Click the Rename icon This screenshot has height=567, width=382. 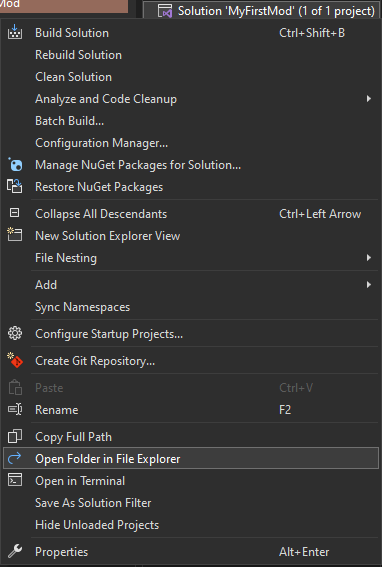pyautogui.click(x=15, y=409)
